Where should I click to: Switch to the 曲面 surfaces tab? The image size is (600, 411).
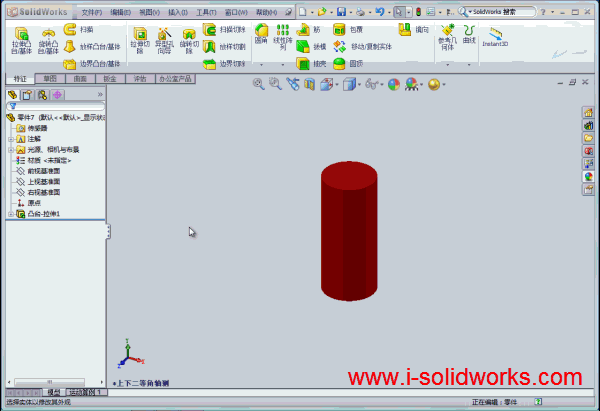80,79
